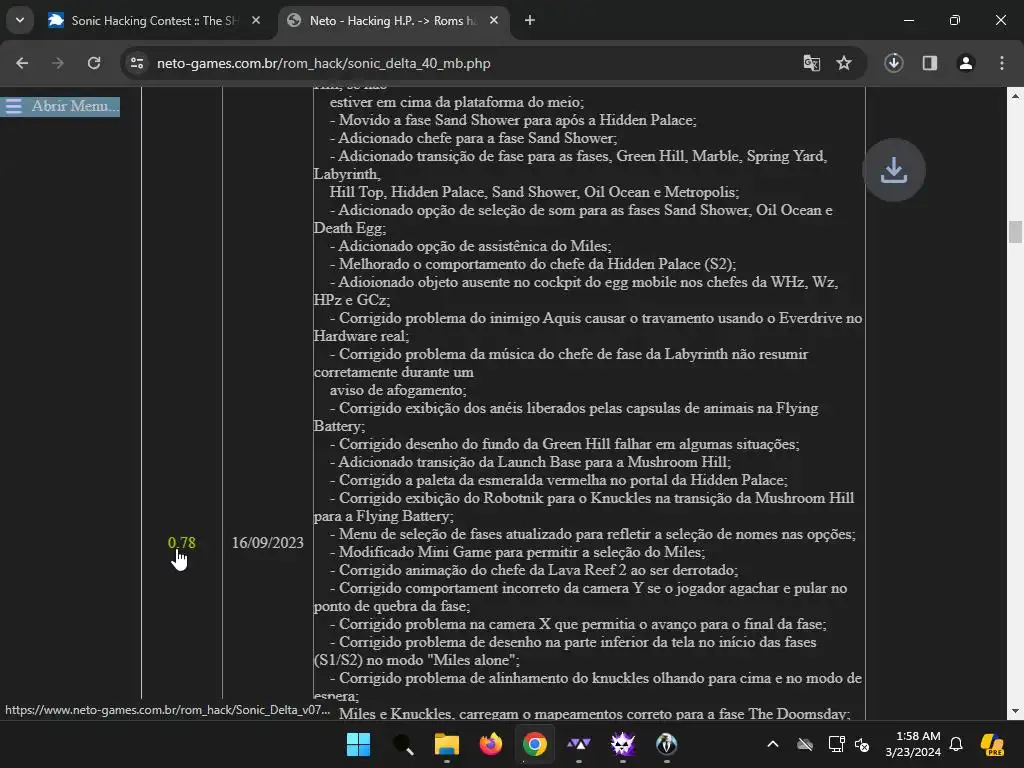This screenshot has width=1024, height=768.
Task: Open Windows Search from the taskbar
Action: 402,744
